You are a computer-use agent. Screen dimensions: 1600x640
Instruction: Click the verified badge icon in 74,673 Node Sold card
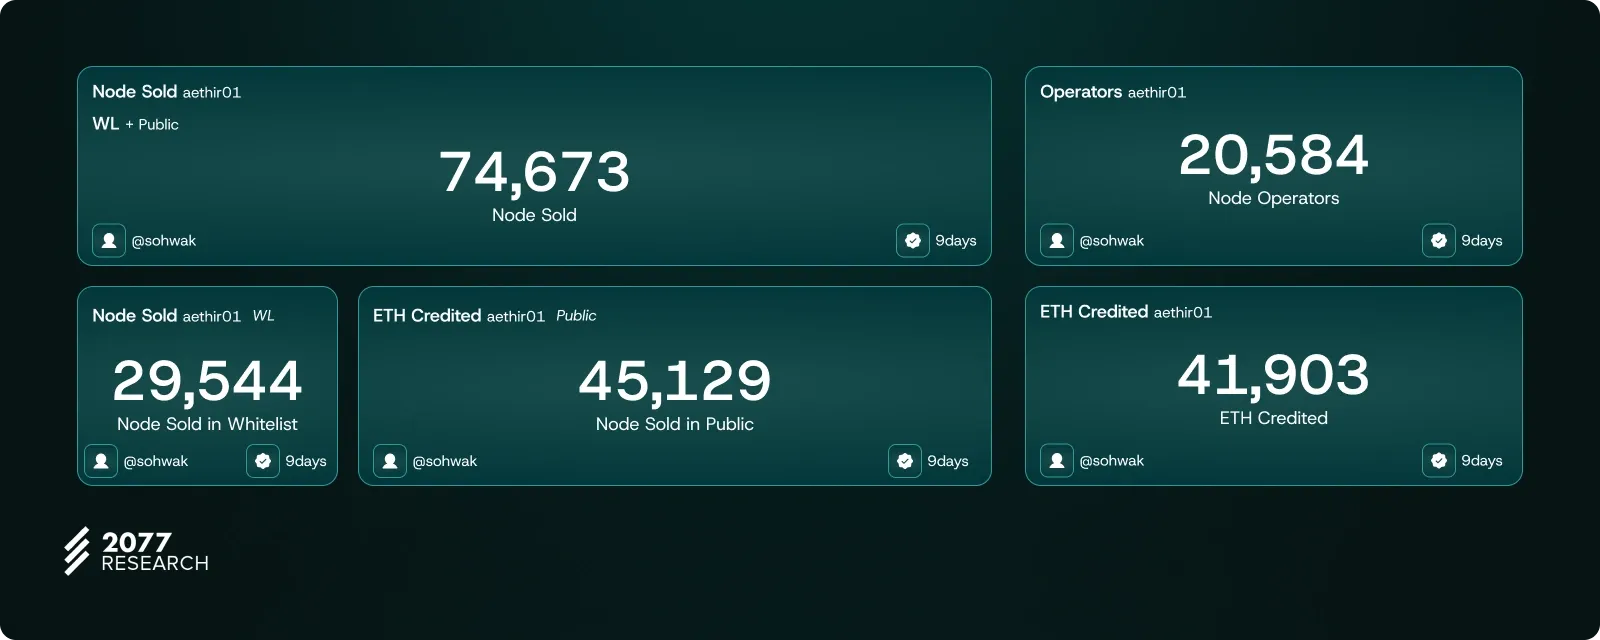tap(912, 241)
